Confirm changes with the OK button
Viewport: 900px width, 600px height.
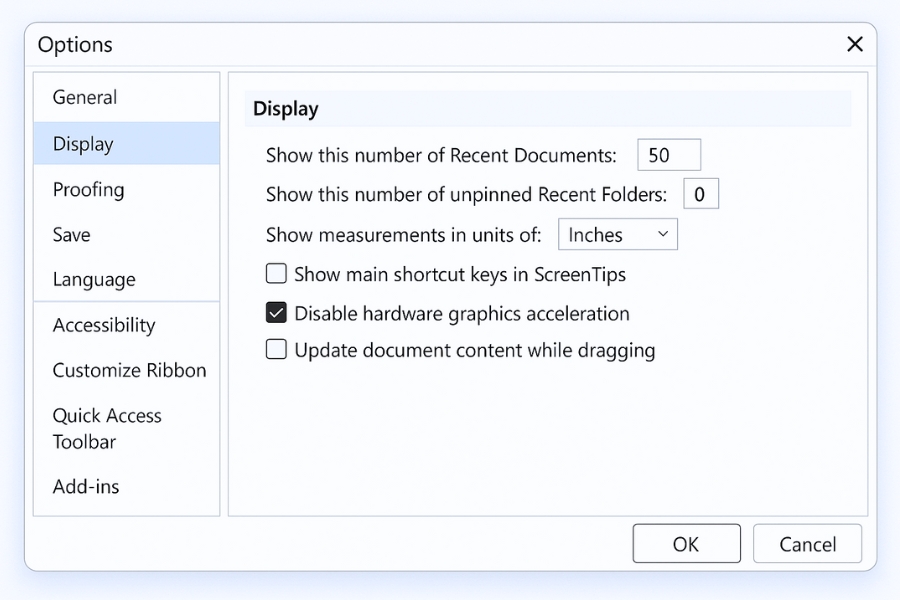pyautogui.click(x=686, y=544)
